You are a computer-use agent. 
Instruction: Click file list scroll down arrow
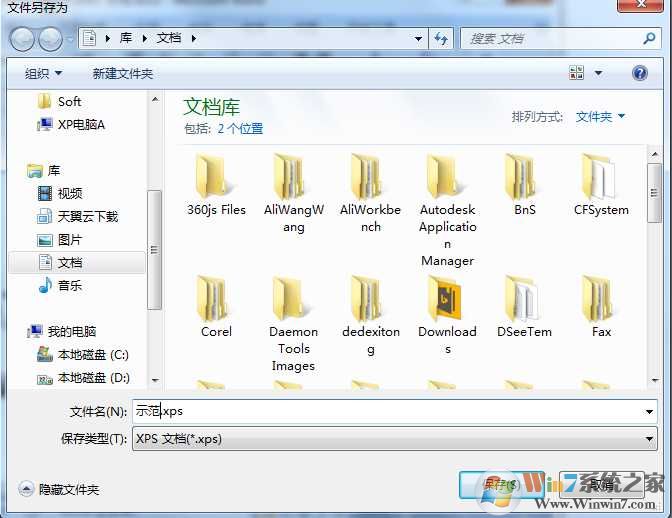[654, 380]
